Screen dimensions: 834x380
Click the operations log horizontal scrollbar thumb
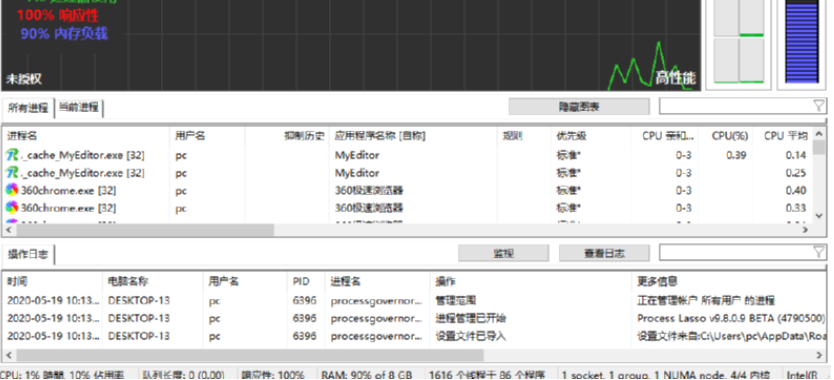coord(249,355)
